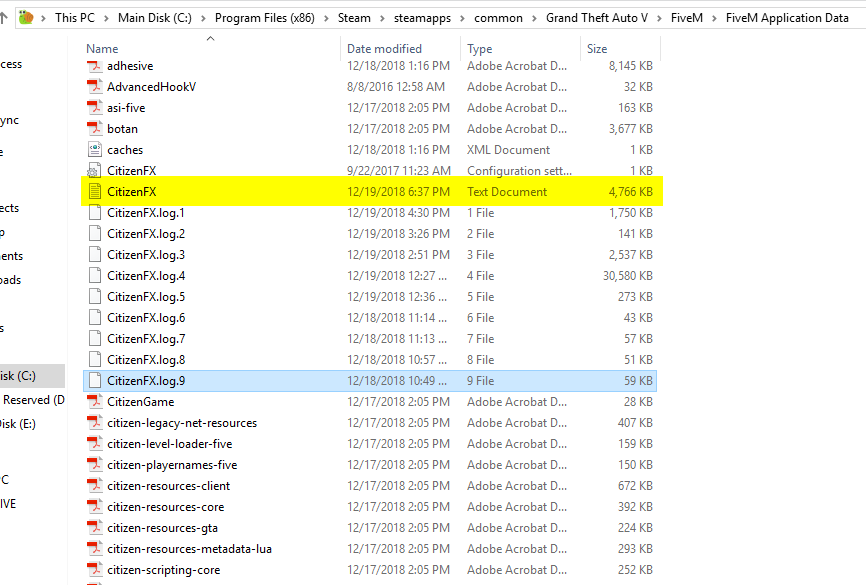Click the icon for citizen-level-loader-five

[x=95, y=444]
